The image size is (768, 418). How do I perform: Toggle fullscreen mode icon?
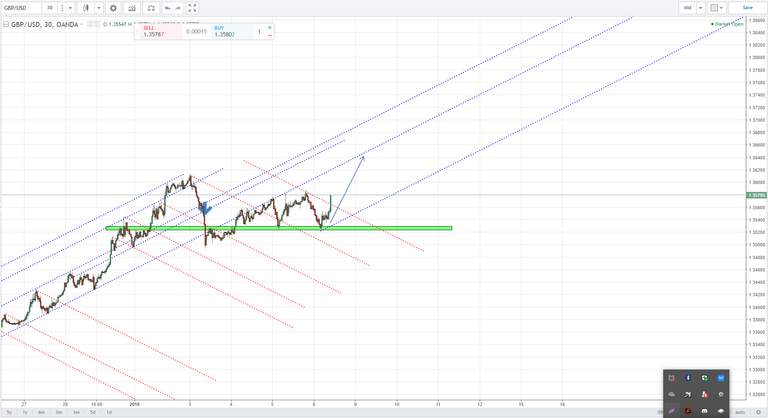click(x=192, y=8)
